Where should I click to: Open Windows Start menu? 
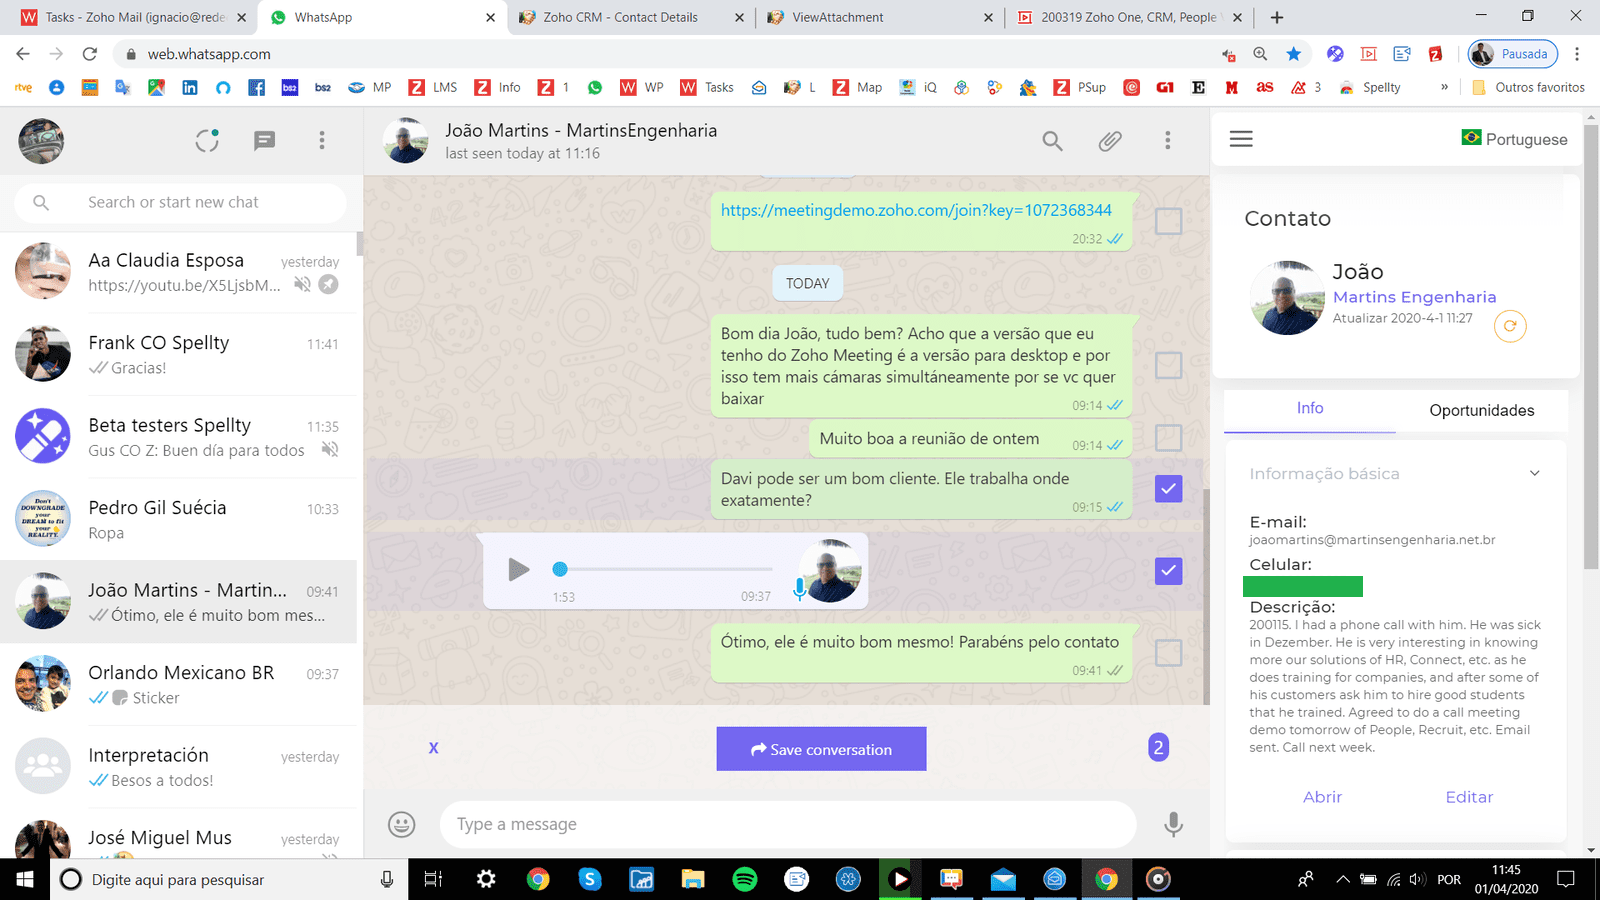(25, 879)
